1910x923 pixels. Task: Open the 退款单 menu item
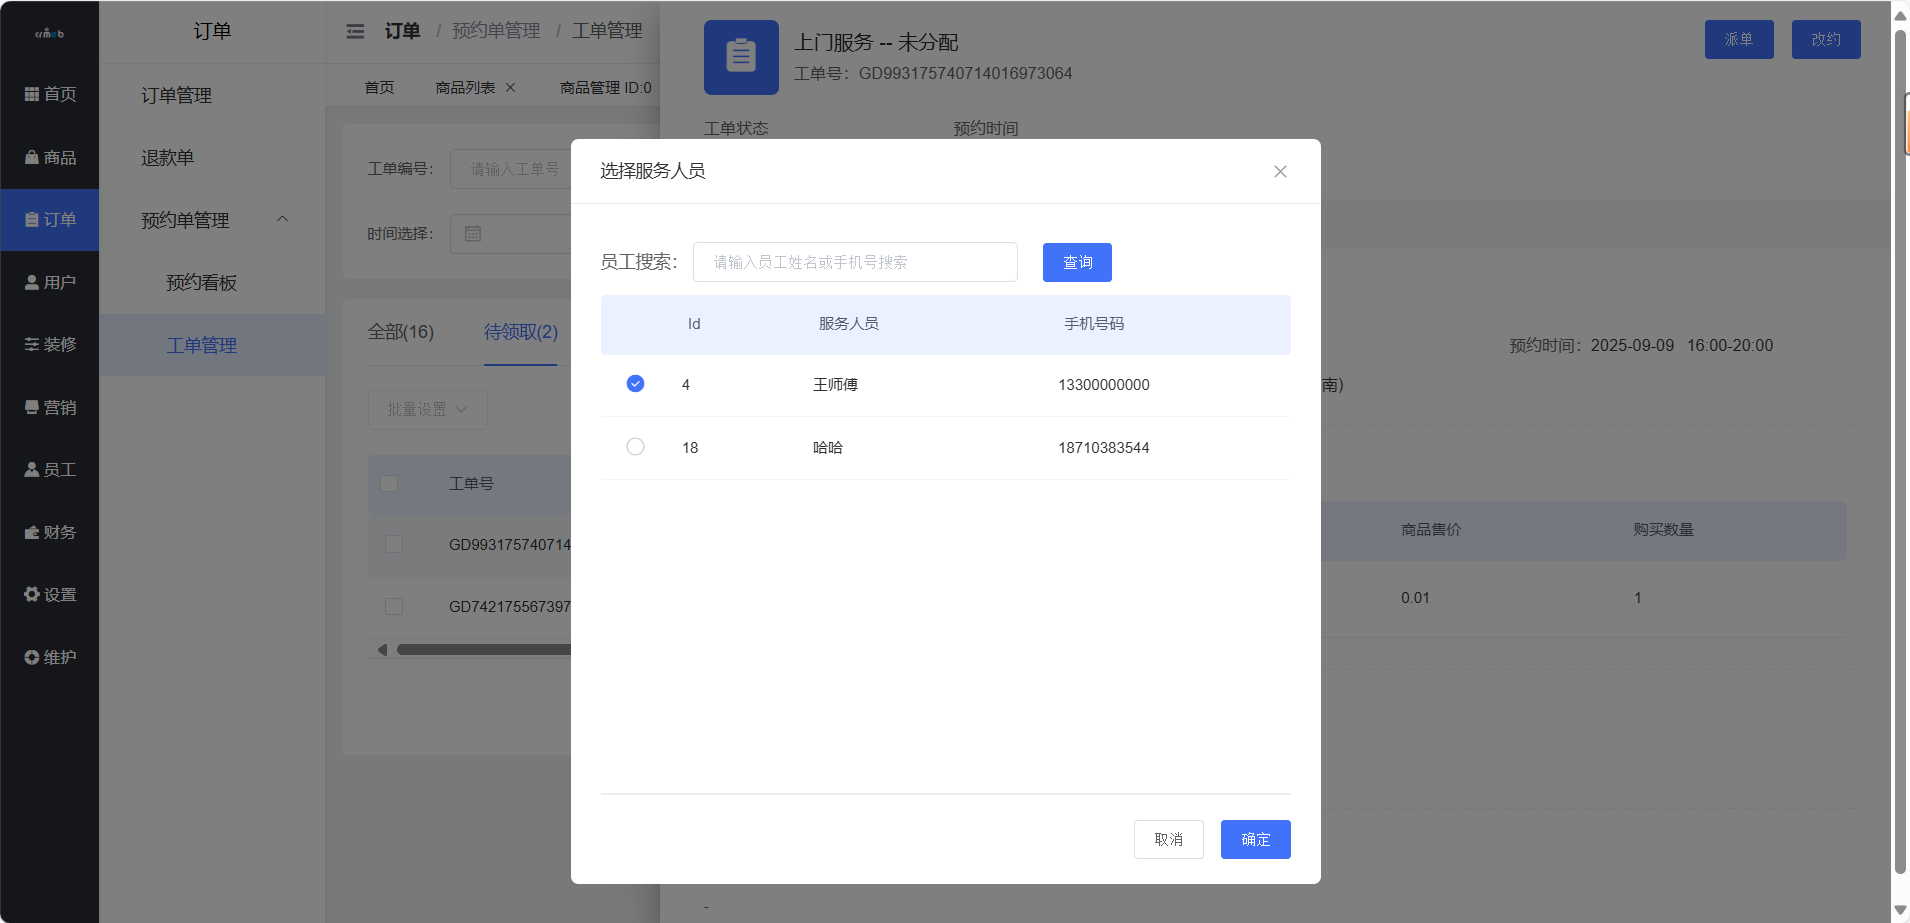166,157
